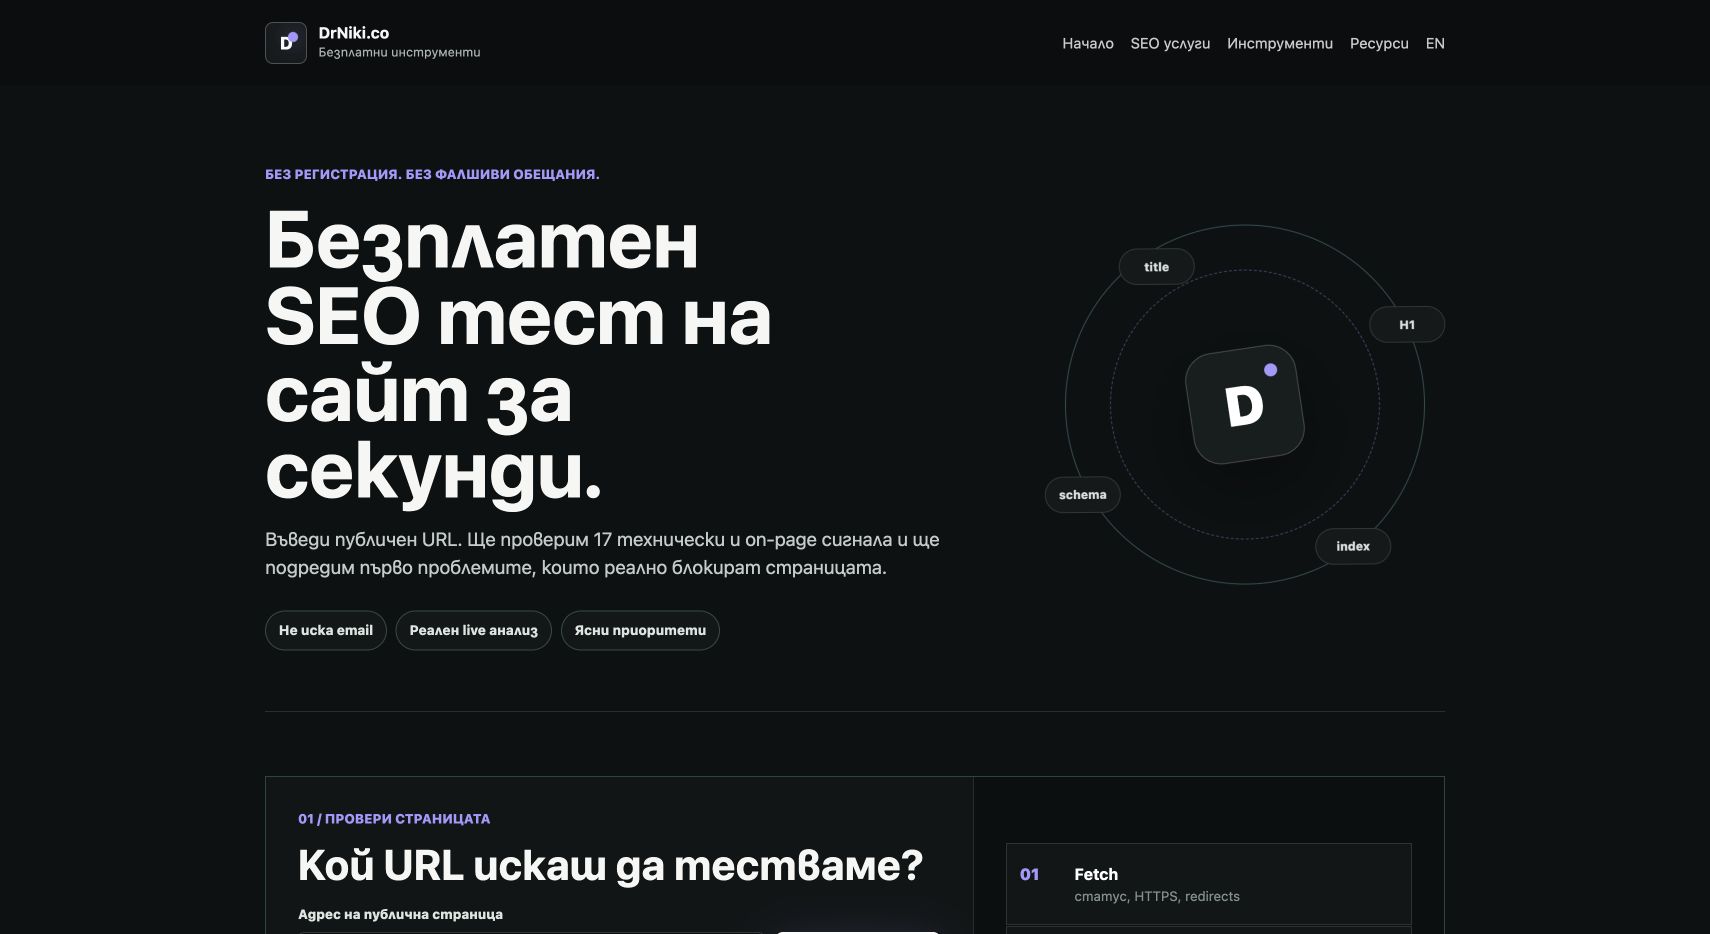Viewport: 1710px width, 934px height.
Task: Click 'Безплатни инструменти' tagline under the logo
Action: click(x=399, y=52)
